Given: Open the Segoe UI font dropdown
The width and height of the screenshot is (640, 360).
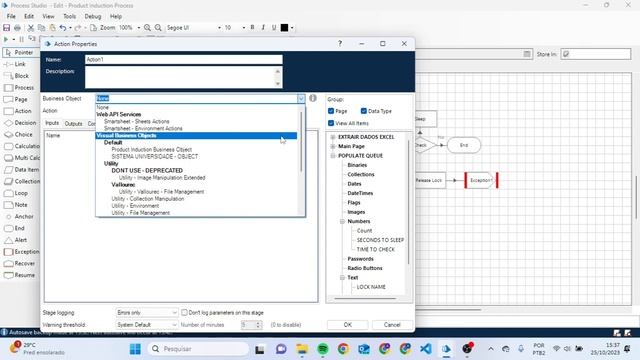Looking at the screenshot, I should 220,28.
